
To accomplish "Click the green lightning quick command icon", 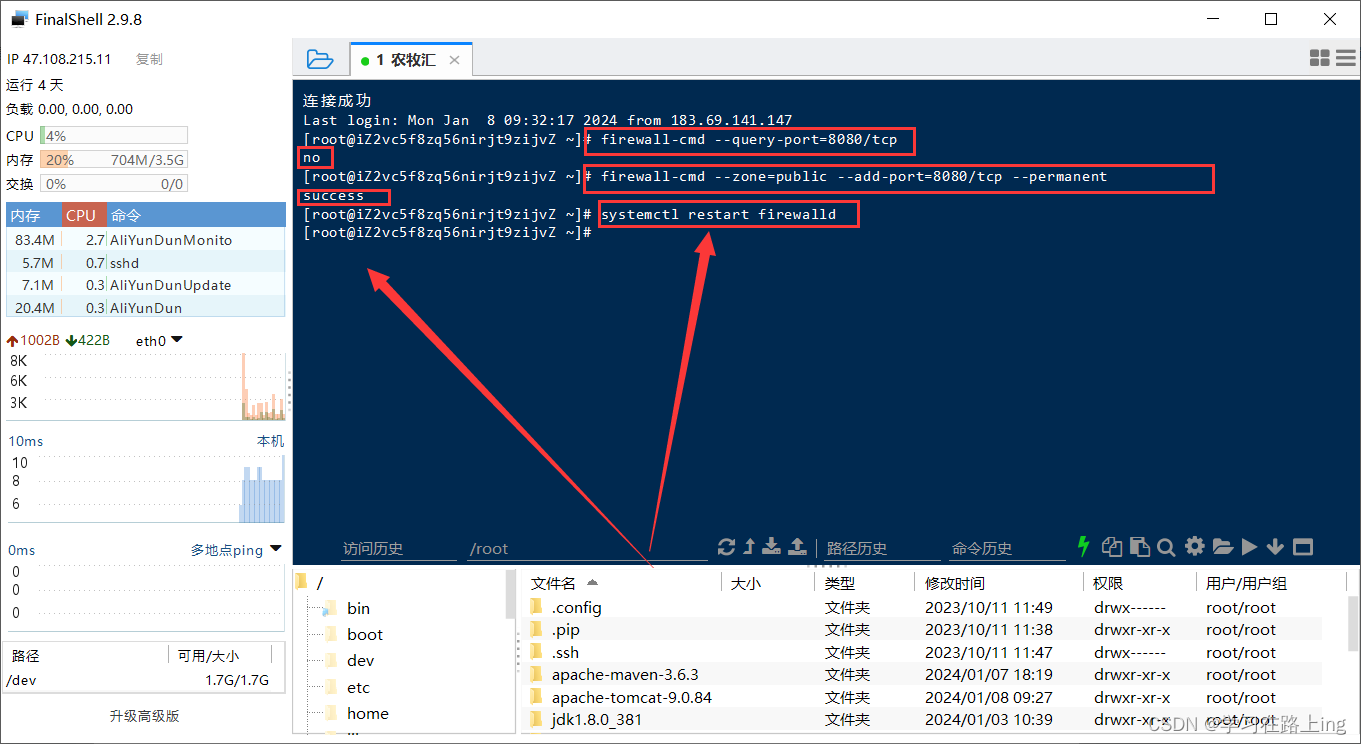I will pos(1083,546).
